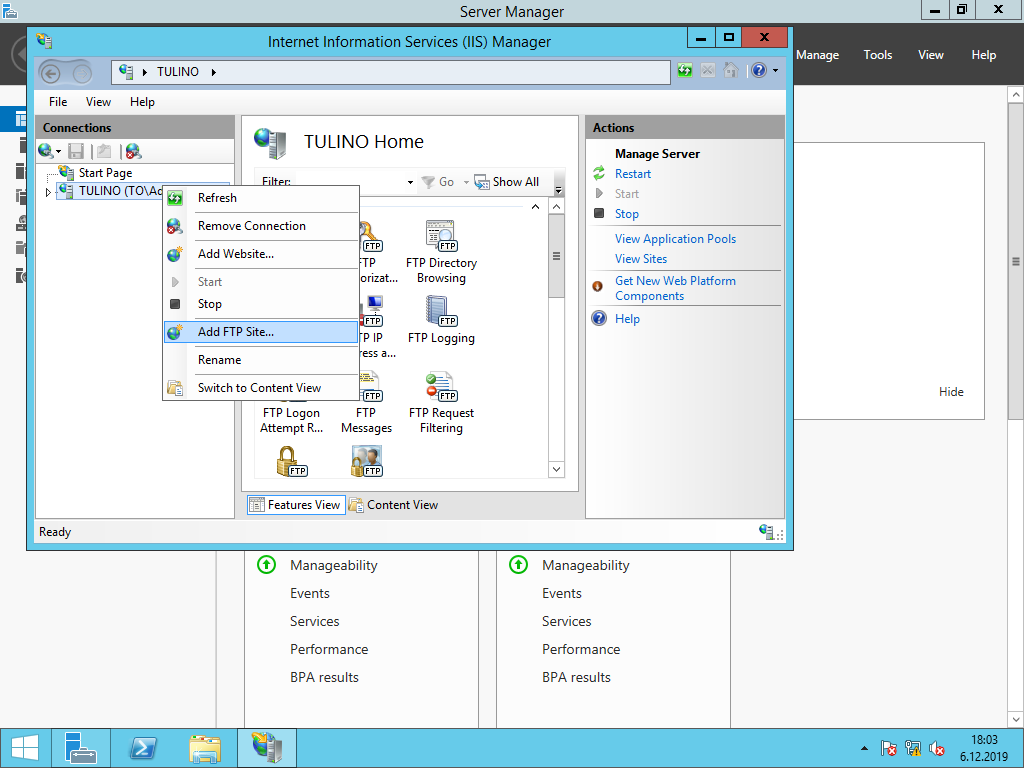Image resolution: width=1024 pixels, height=768 pixels.
Task: Open the Filter combo box dropdown
Action: 410,182
